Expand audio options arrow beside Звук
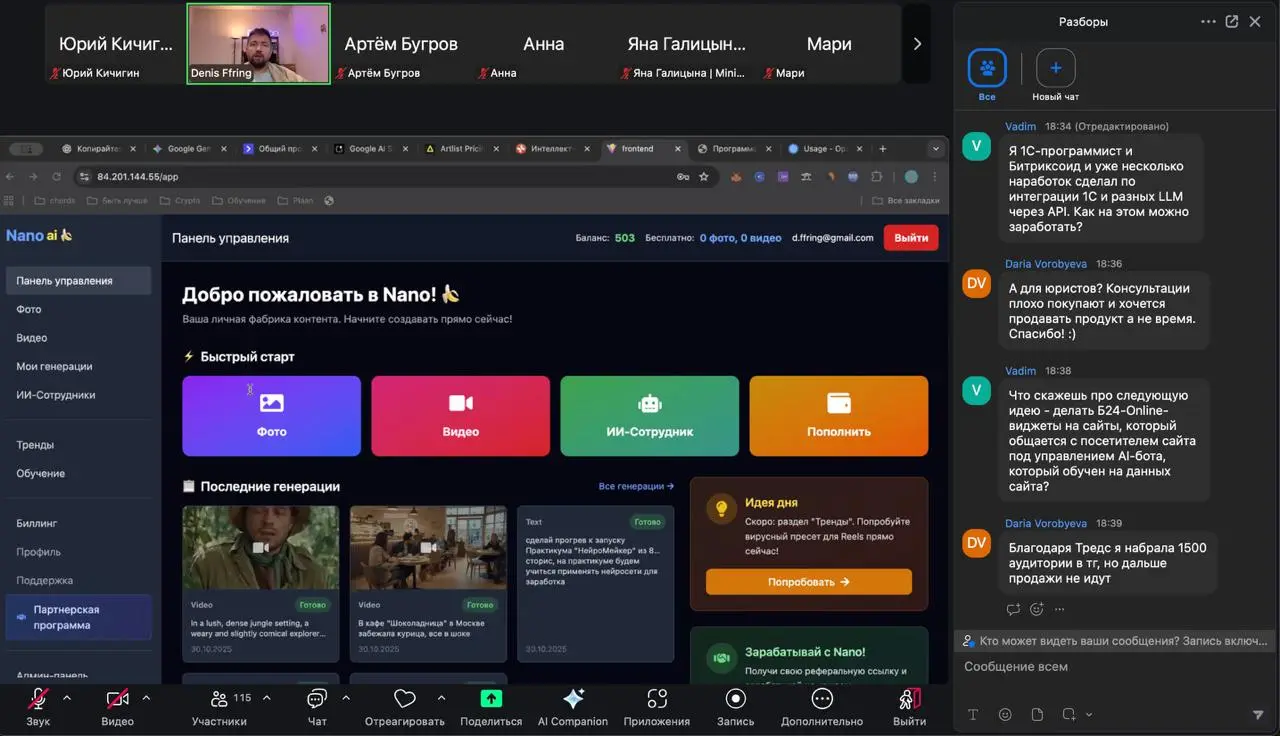Viewport: 1280px width, 736px height. tap(67, 698)
